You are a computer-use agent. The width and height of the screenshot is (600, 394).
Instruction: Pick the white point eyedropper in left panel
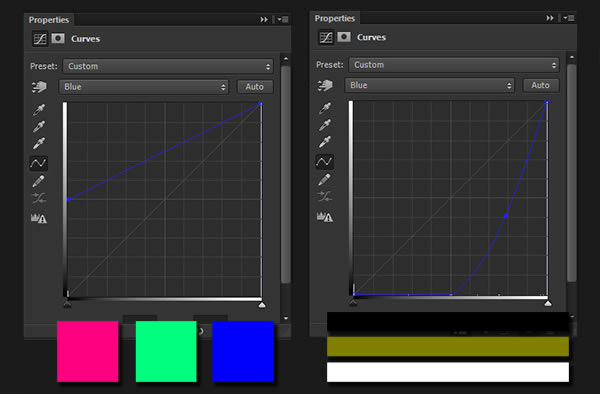click(x=39, y=143)
